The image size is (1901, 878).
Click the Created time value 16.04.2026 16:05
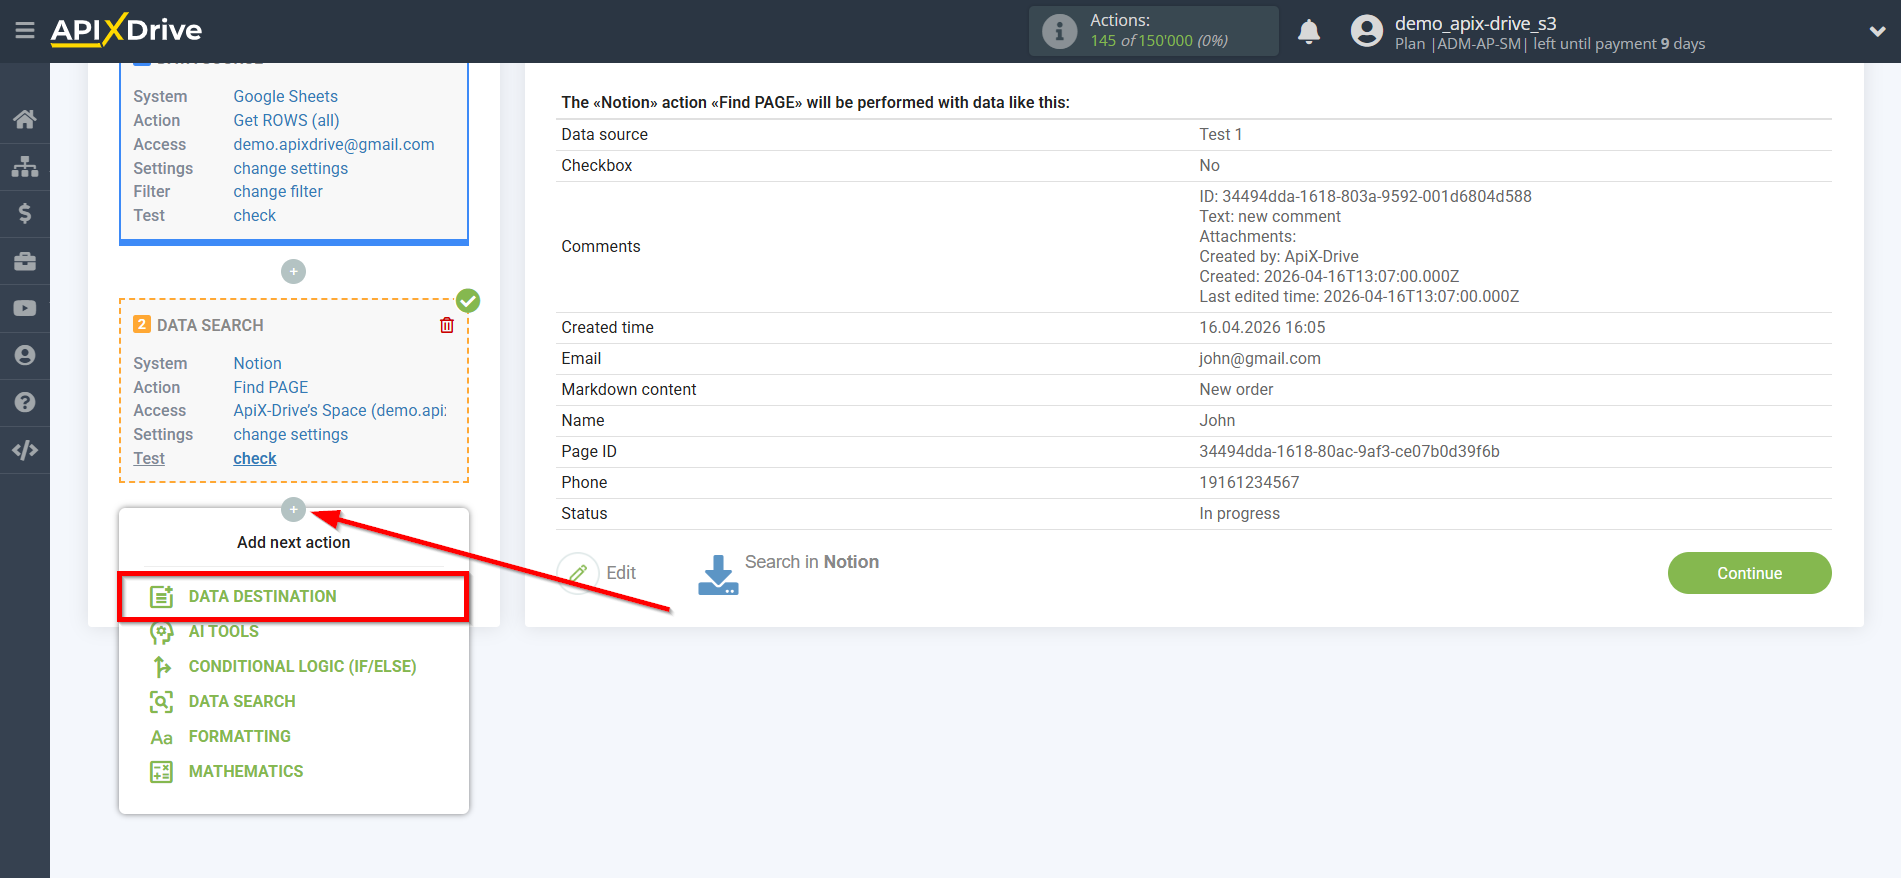click(x=1262, y=327)
